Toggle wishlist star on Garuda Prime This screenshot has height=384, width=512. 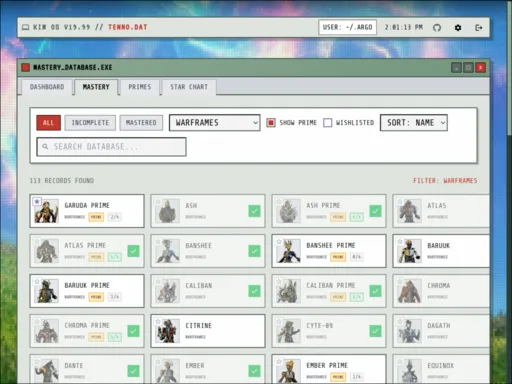(x=37, y=201)
